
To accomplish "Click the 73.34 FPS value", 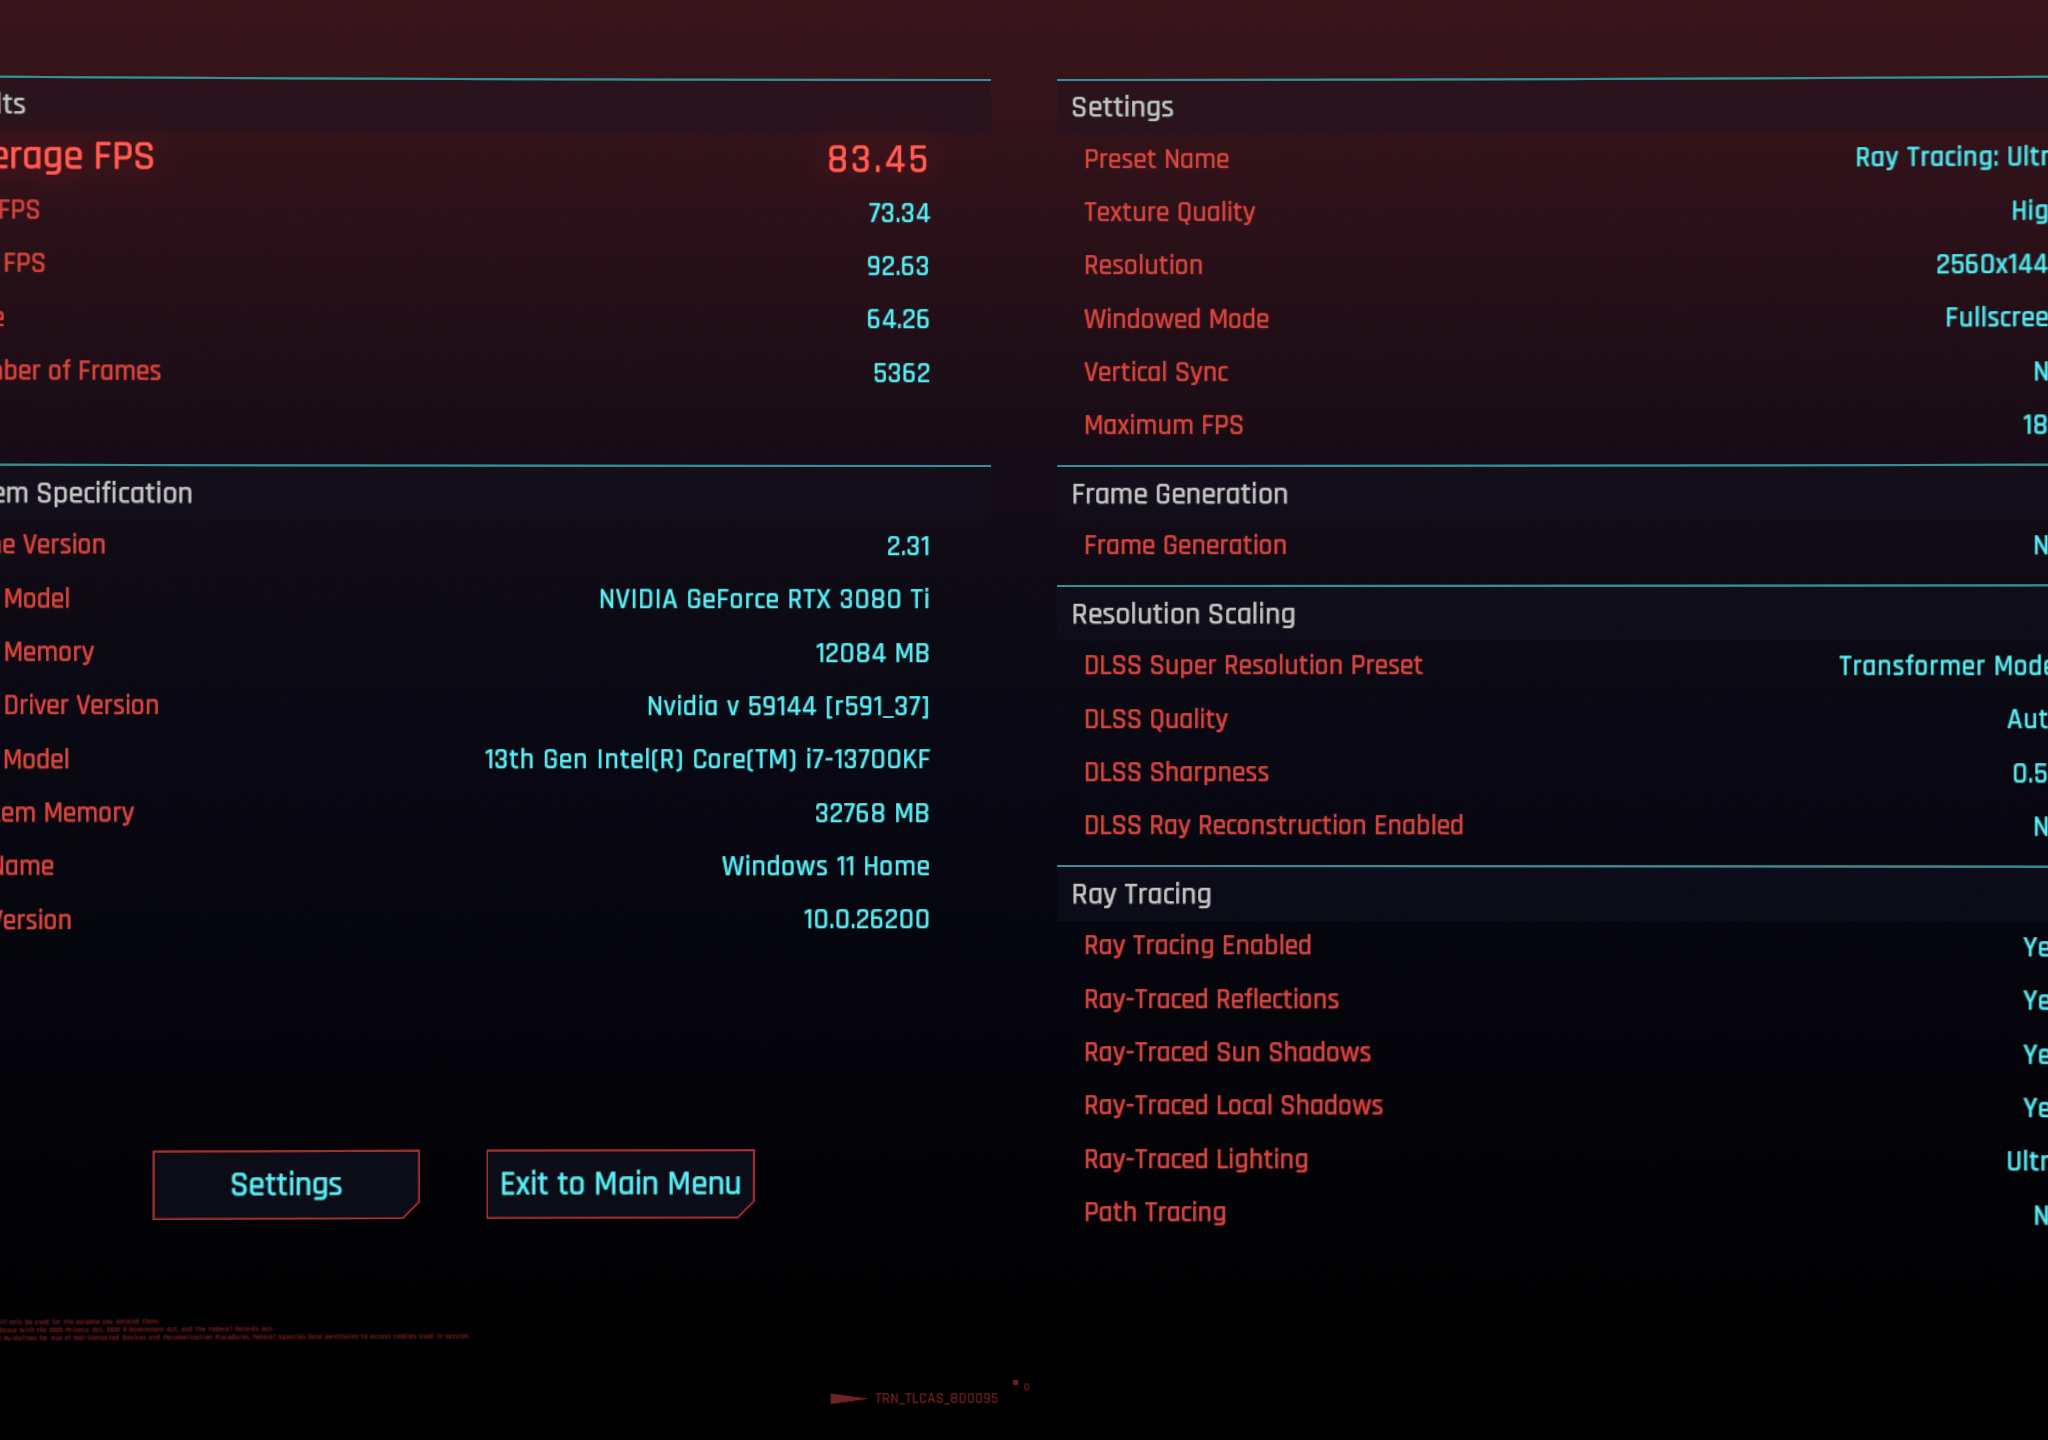I will pos(898,213).
